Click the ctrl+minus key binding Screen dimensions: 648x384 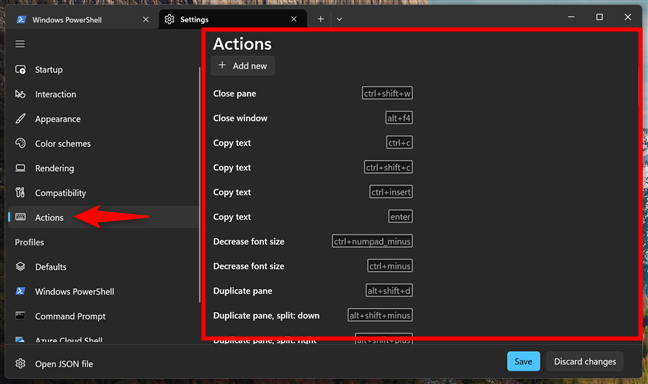[390, 266]
